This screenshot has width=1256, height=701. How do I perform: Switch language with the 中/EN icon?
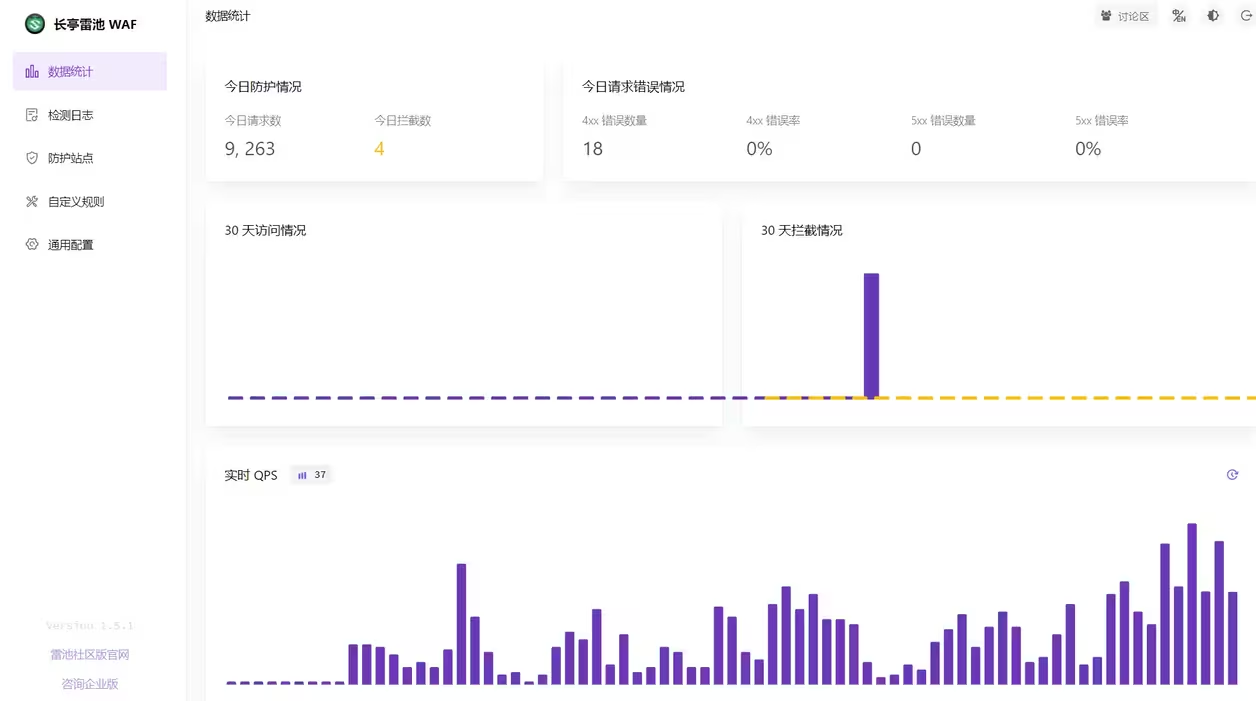1179,16
